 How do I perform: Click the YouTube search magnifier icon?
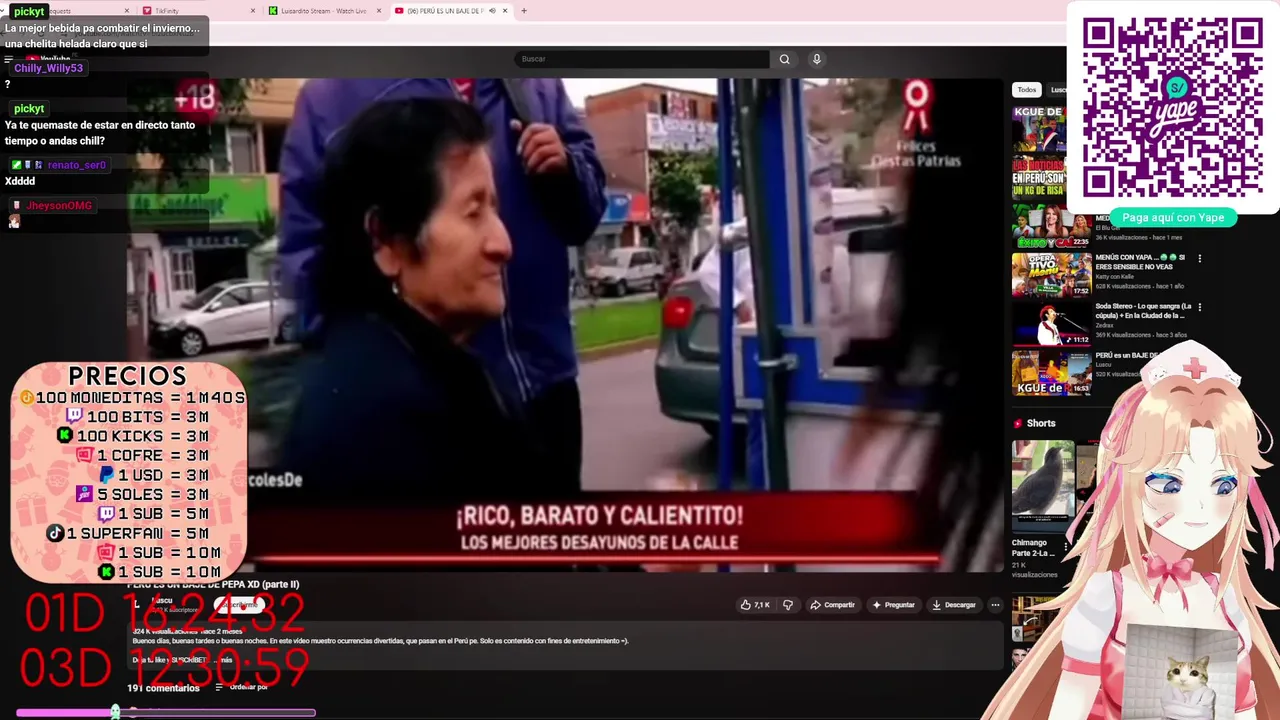point(784,59)
